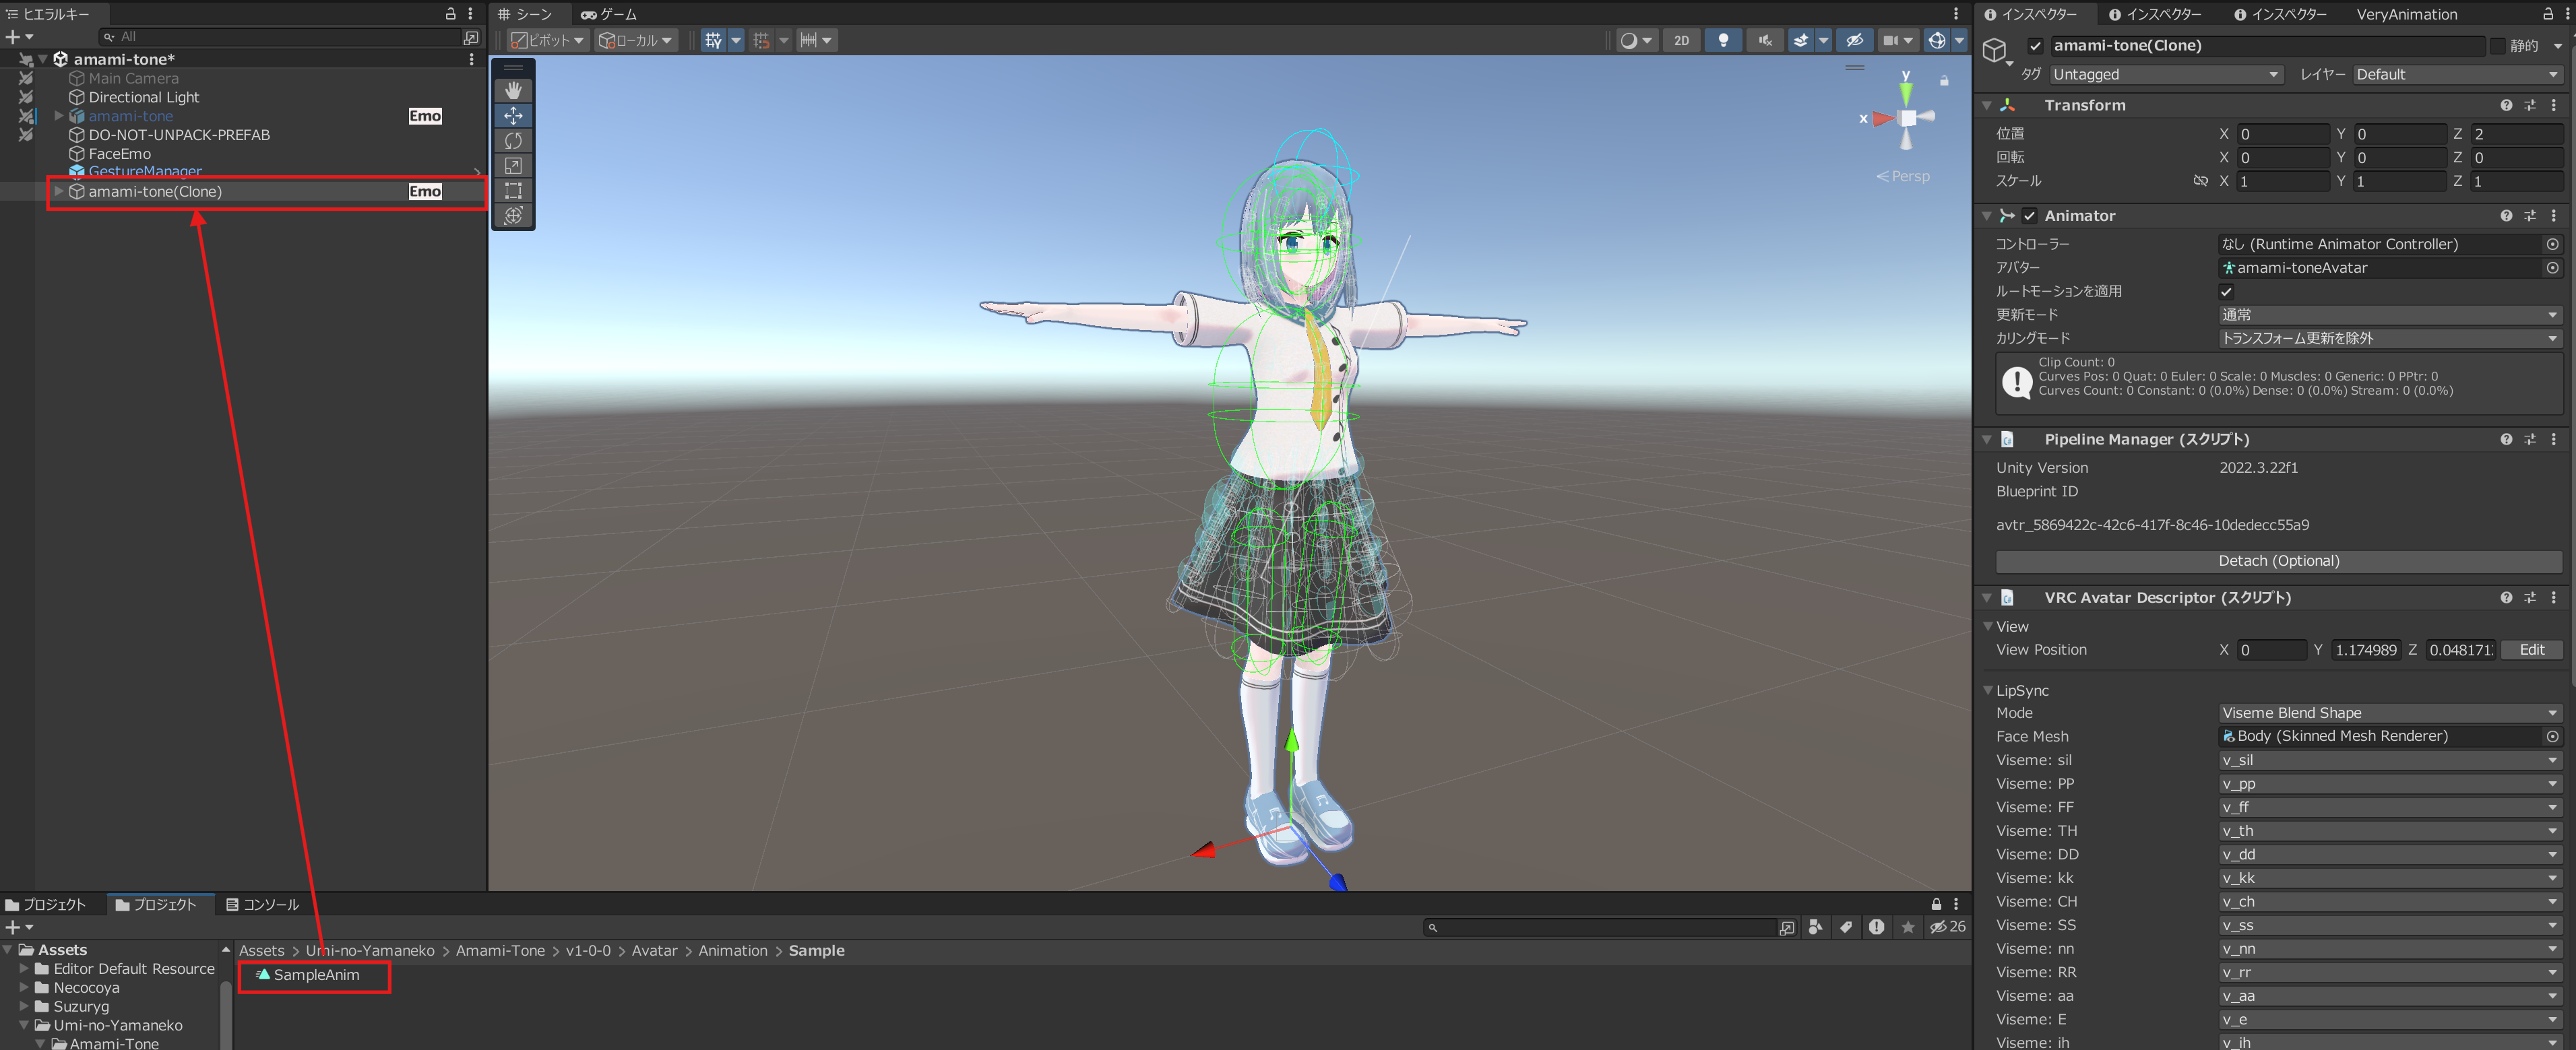
Task: Select SampleAnim asset in Project
Action: coord(307,975)
